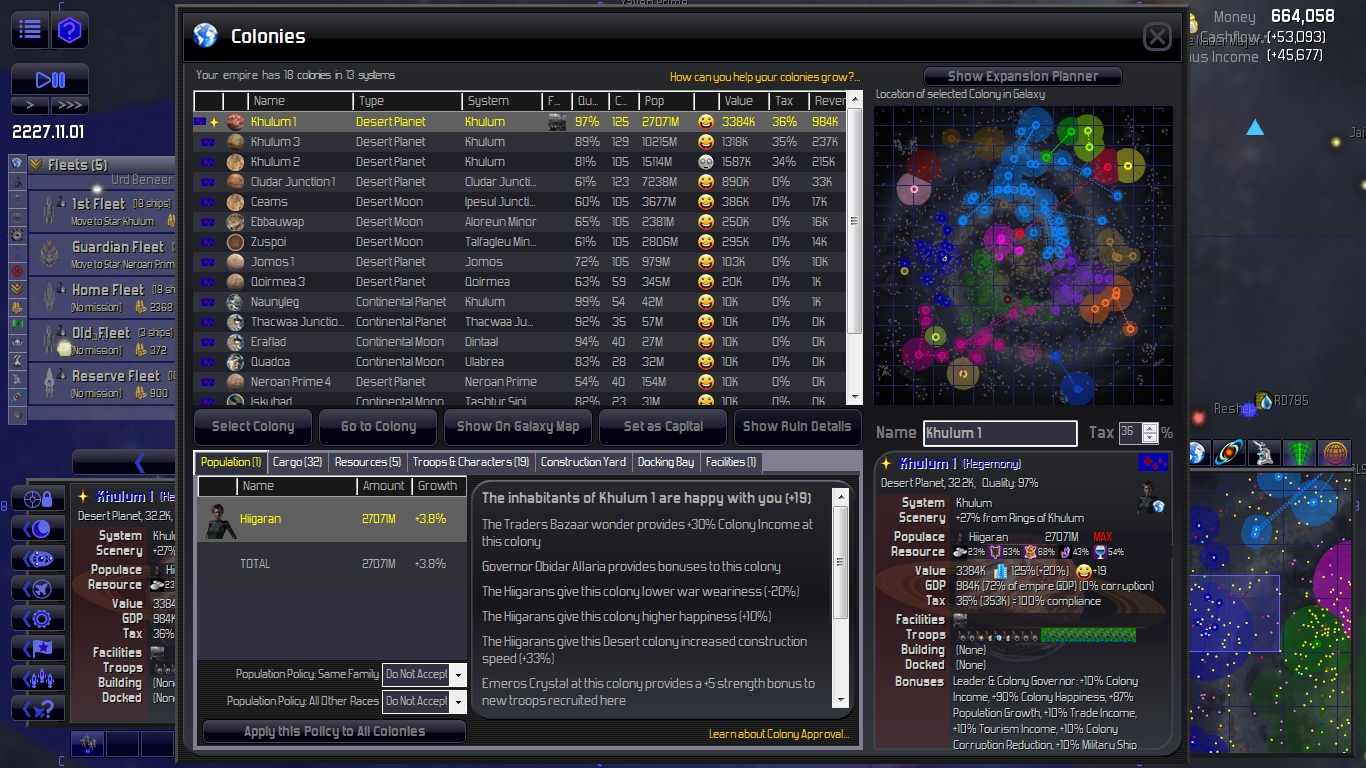Click the orange wireframe globe icon
1366x768 pixels.
(1334, 453)
